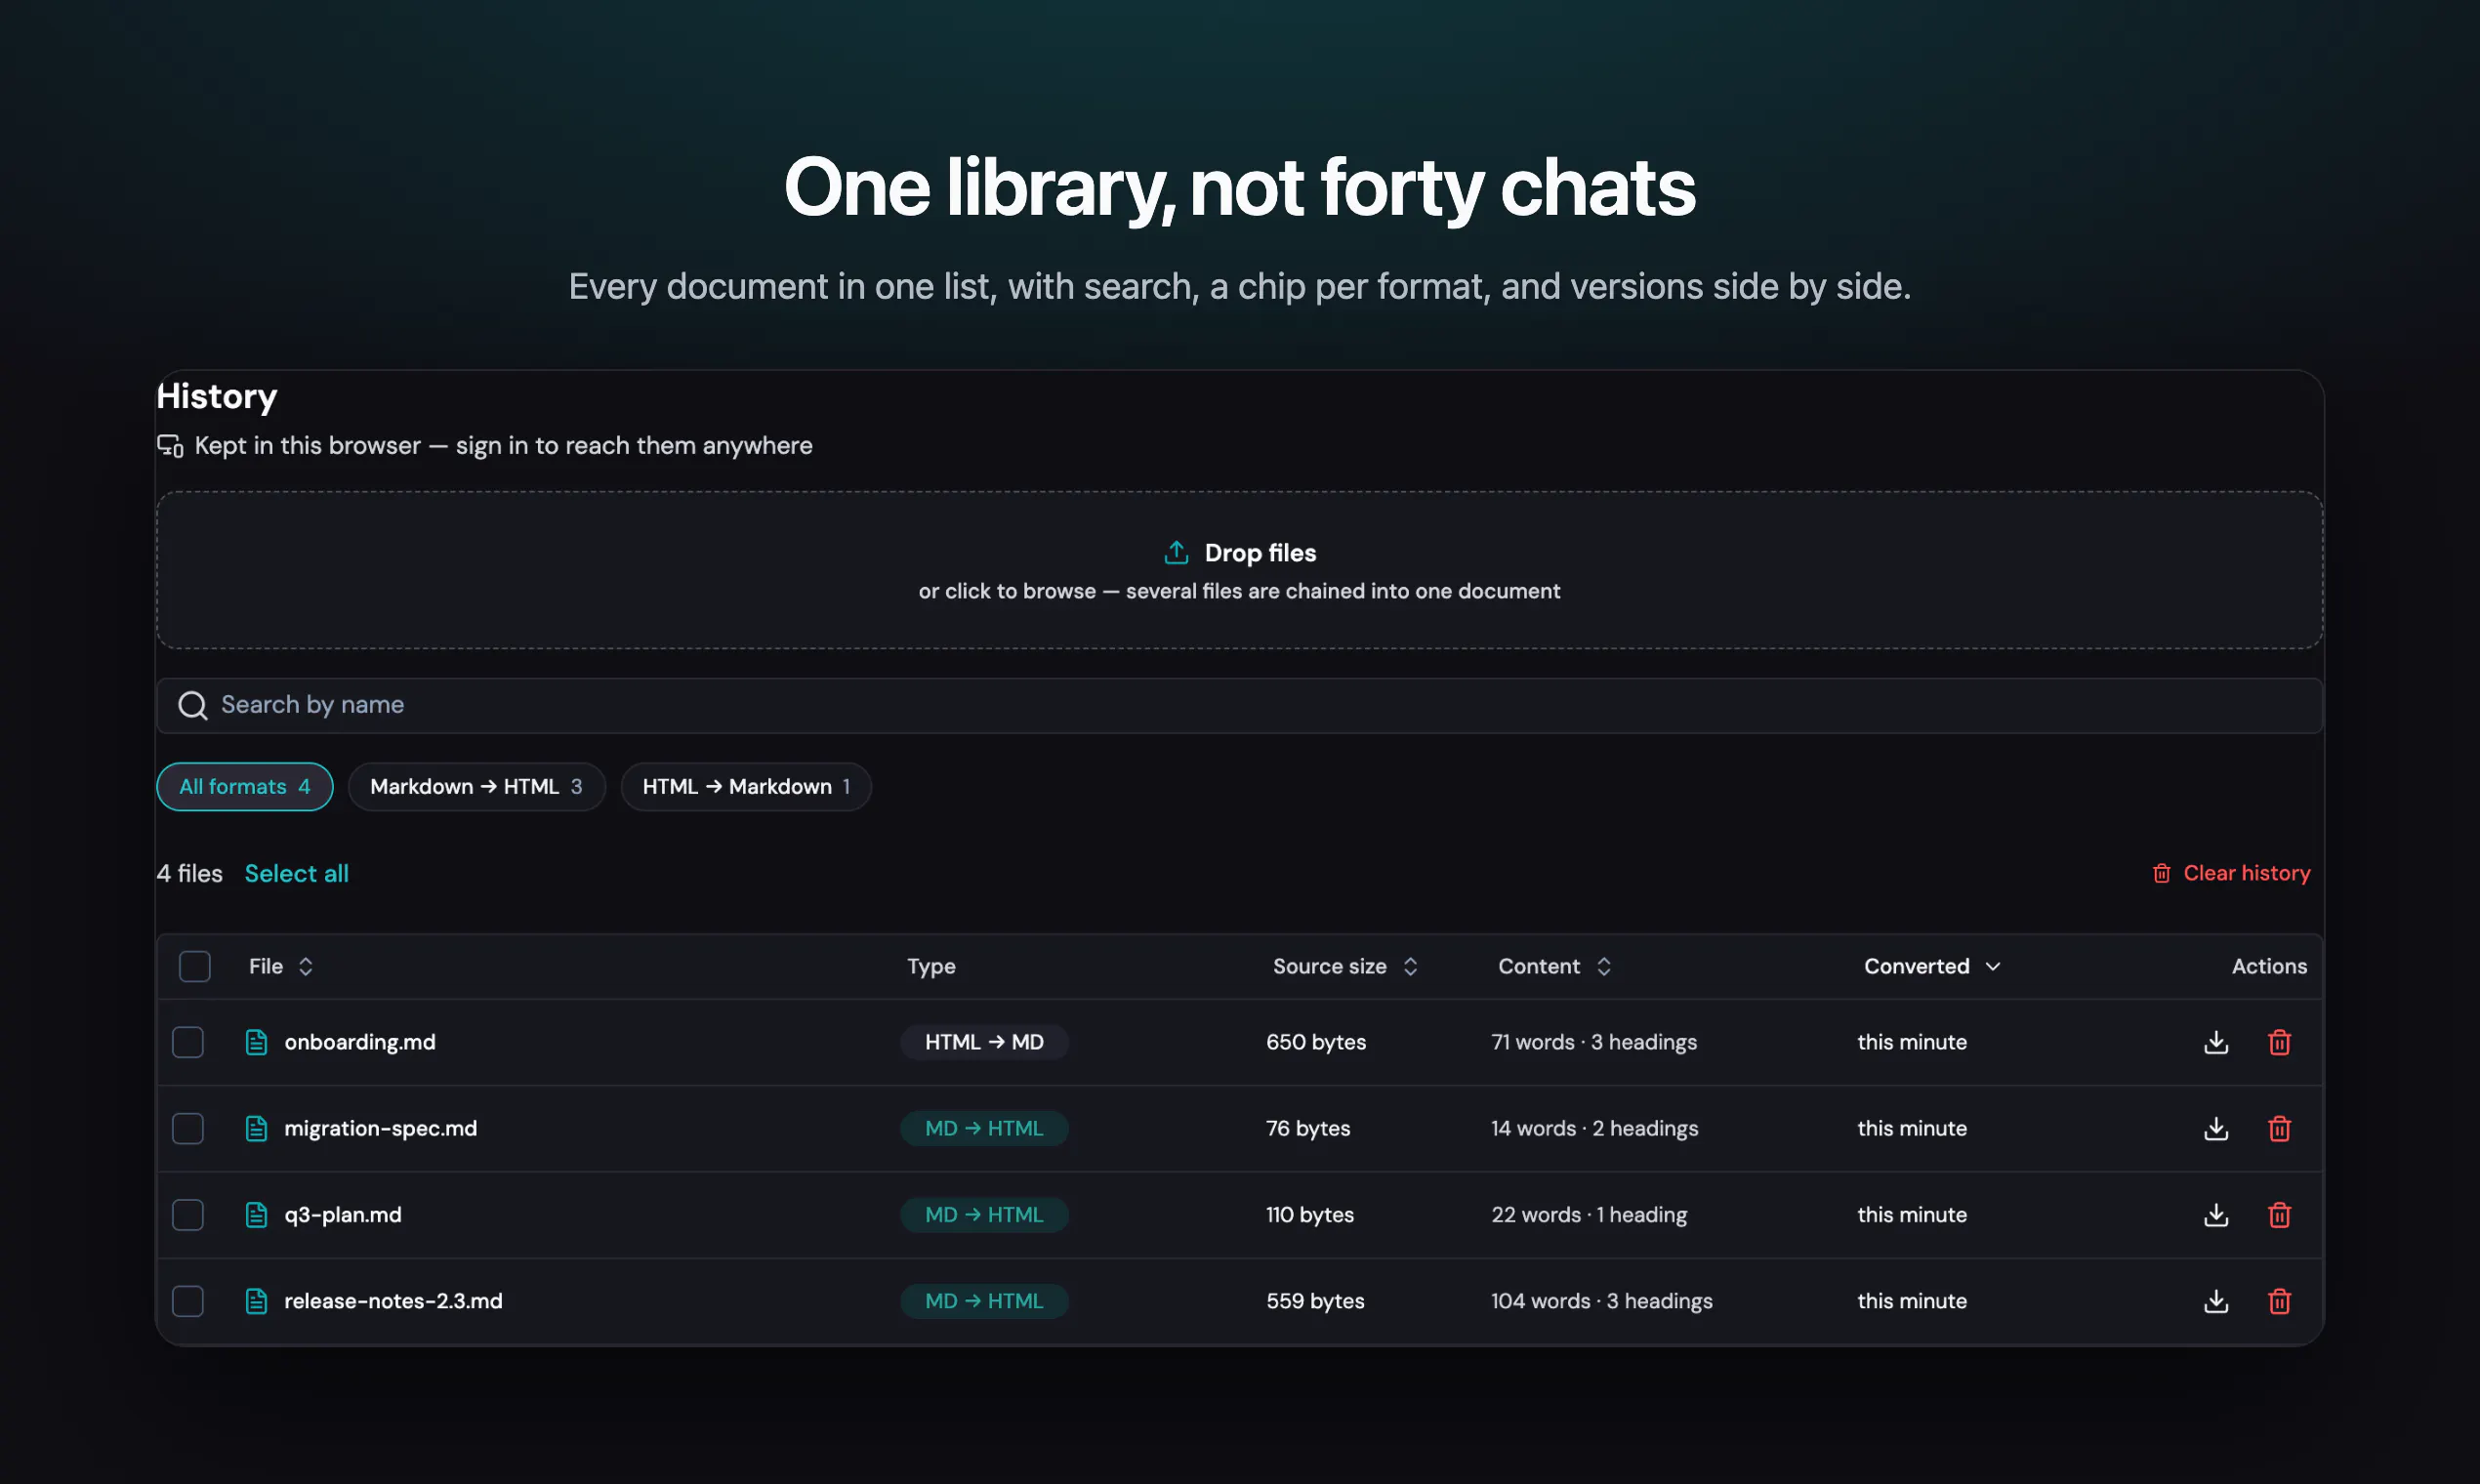Sort the table by Content column
This screenshot has height=1484, width=2480.
coord(1554,966)
